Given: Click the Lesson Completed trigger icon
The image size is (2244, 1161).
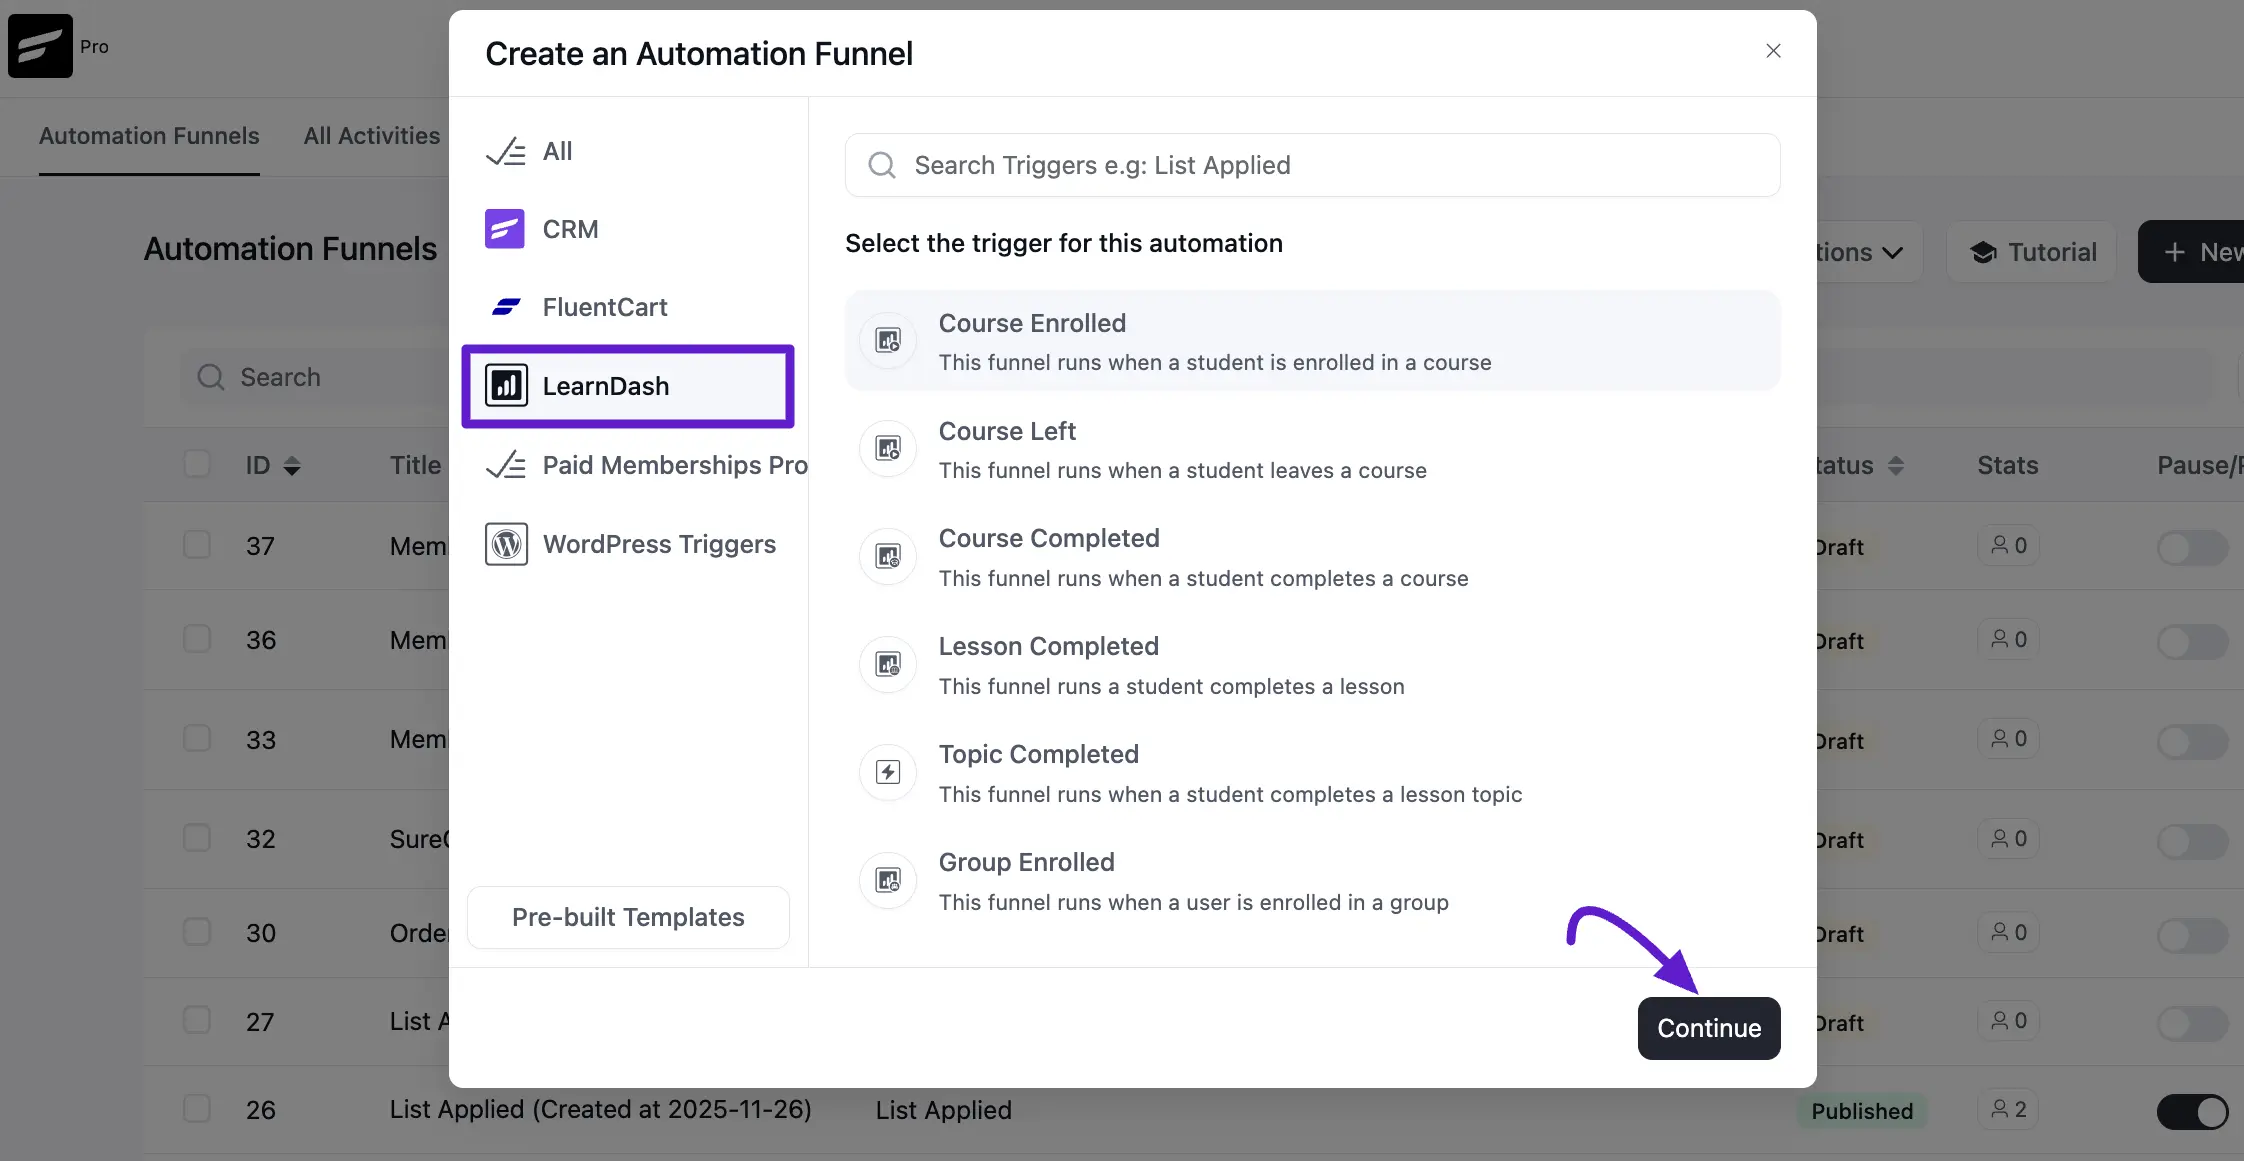Looking at the screenshot, I should point(888,664).
